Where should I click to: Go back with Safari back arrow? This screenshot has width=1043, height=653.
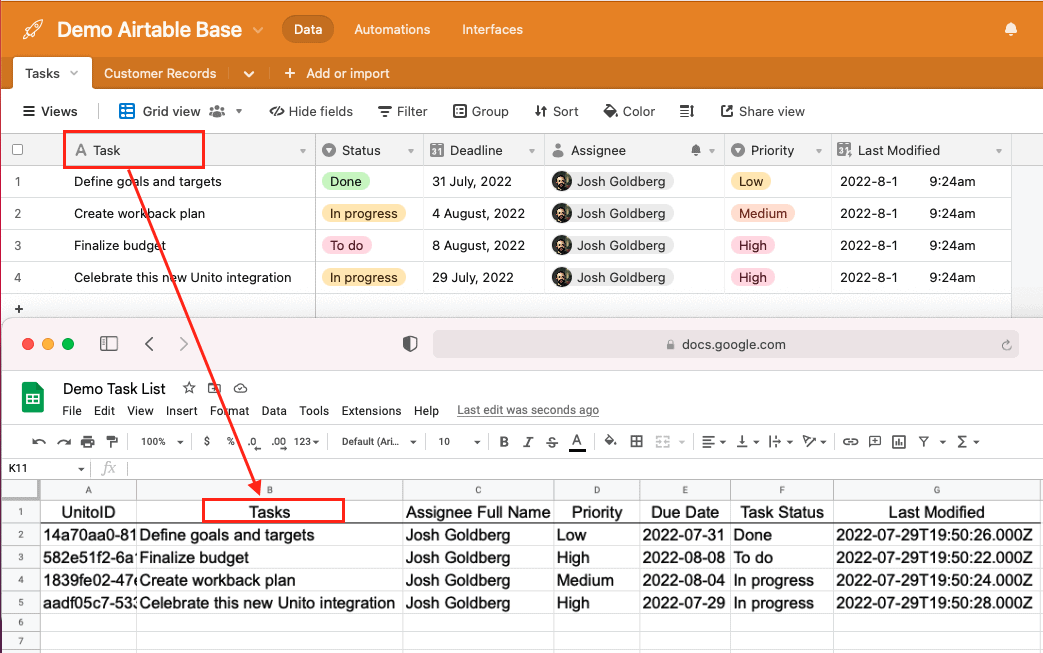point(149,344)
